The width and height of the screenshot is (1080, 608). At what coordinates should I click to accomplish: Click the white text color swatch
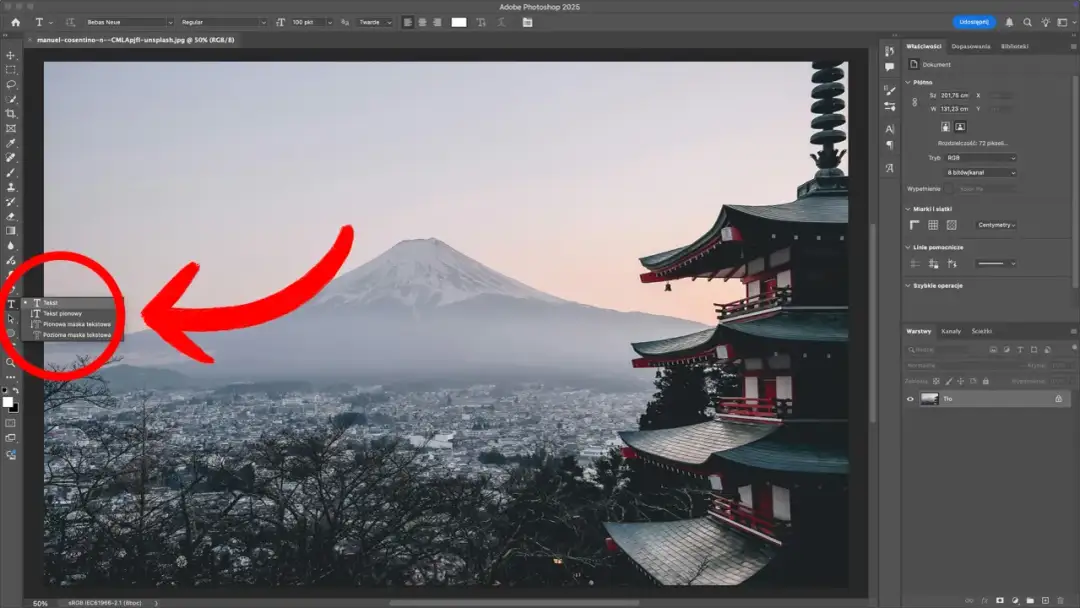click(x=459, y=22)
